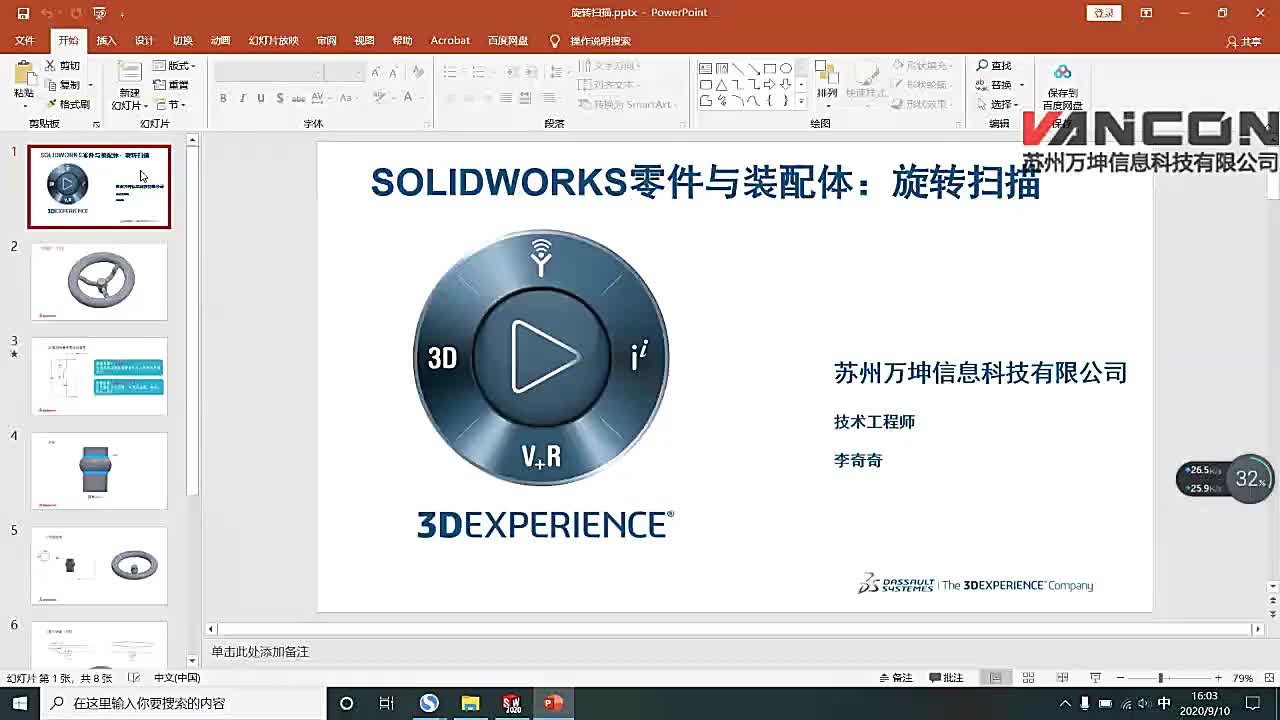
Task: Click the Copy (复制) button
Action: click(63, 85)
